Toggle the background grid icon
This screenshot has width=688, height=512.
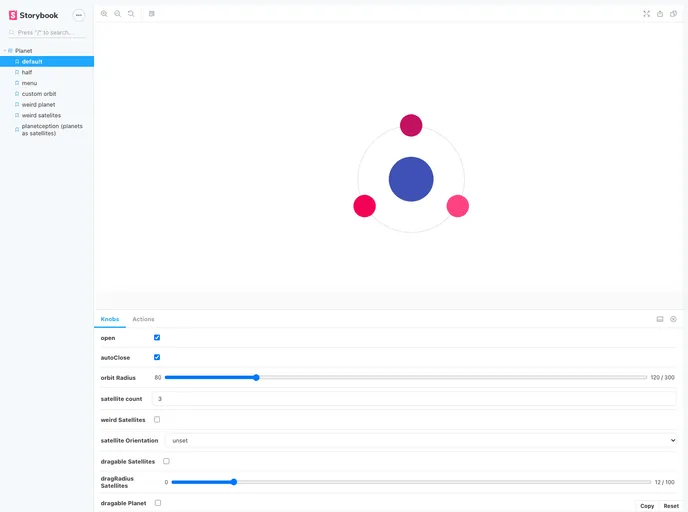point(151,14)
